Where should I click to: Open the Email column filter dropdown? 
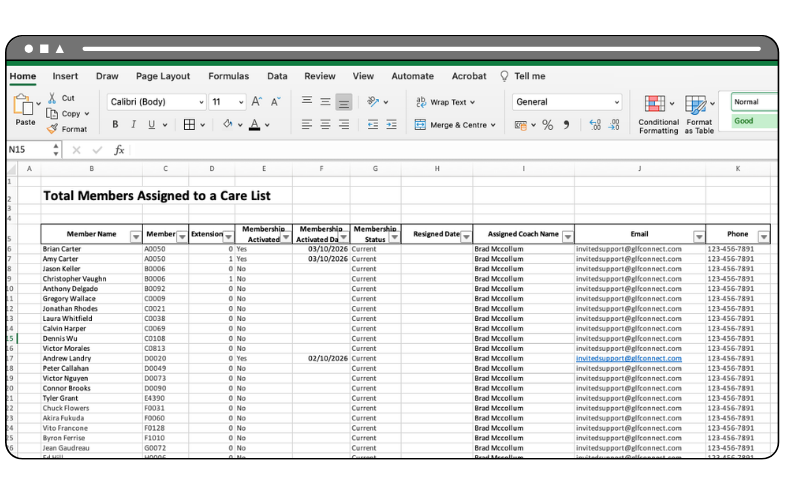(x=699, y=237)
